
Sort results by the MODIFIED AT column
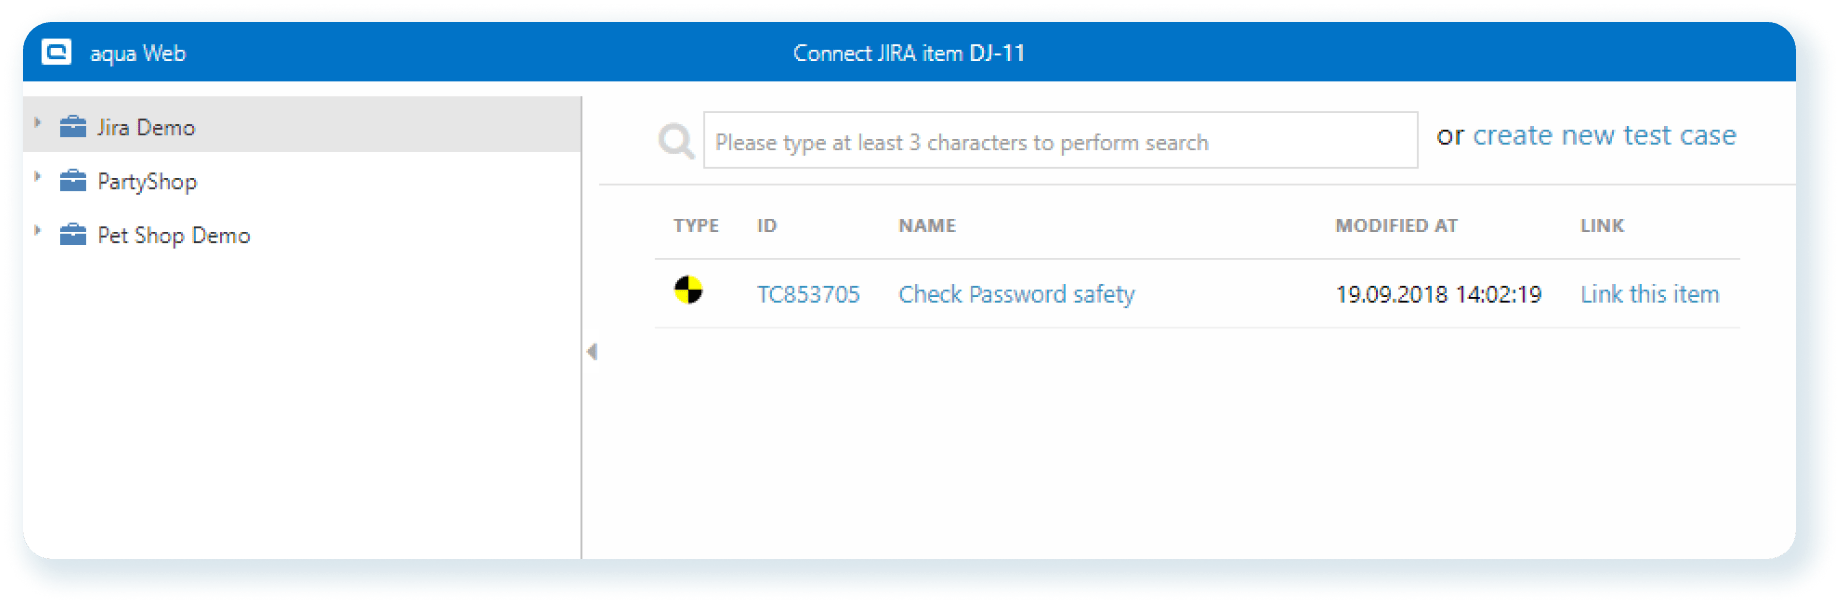pyautogui.click(x=1396, y=225)
